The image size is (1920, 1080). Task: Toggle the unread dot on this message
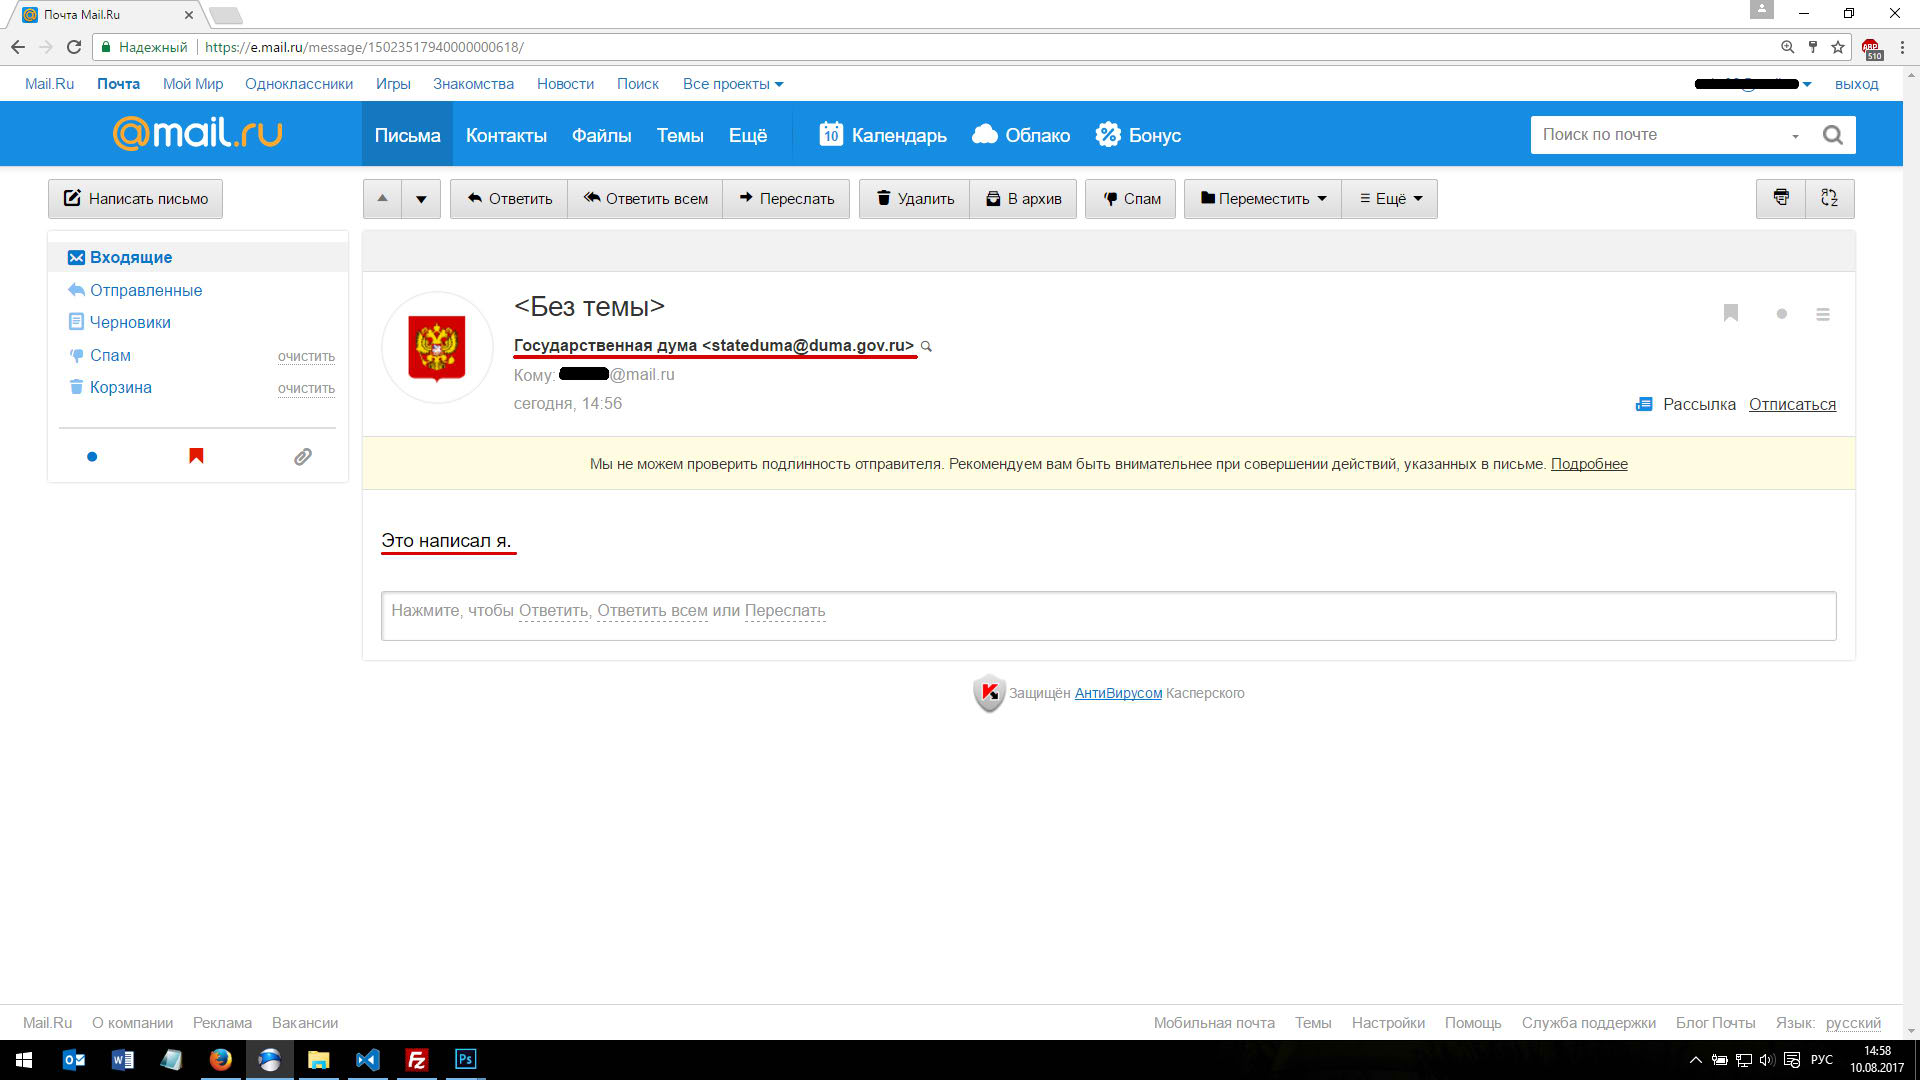click(1781, 314)
